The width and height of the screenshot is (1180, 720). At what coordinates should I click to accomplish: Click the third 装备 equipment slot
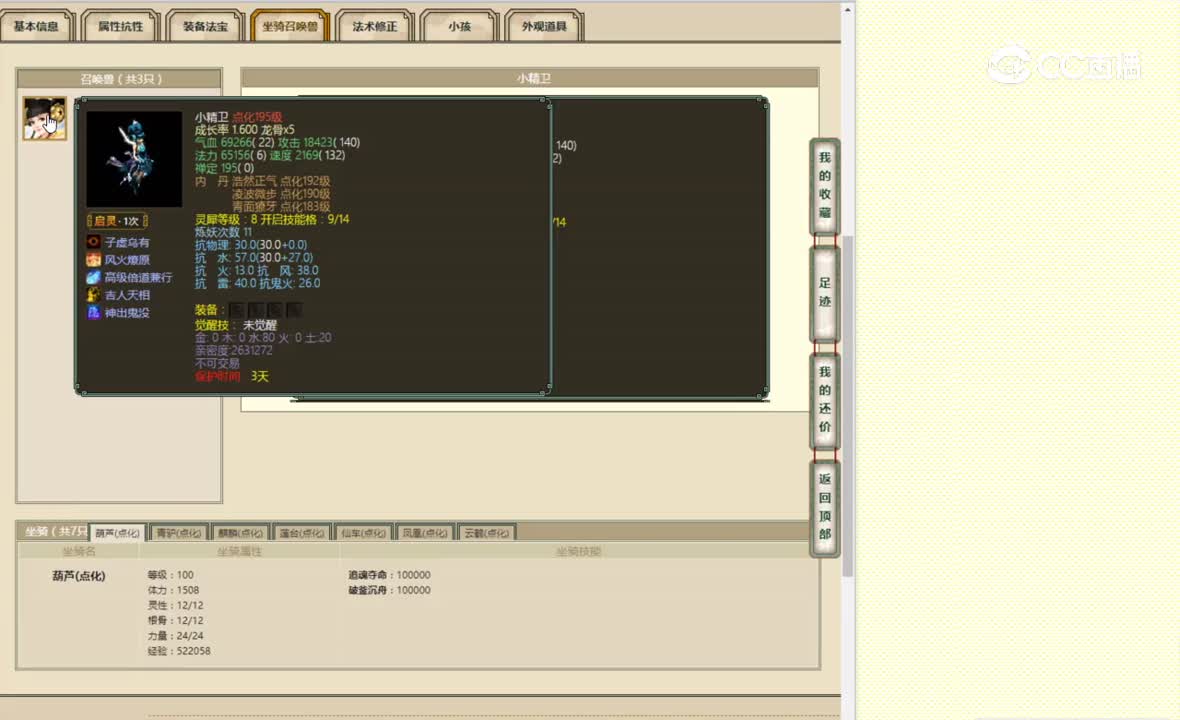point(275,310)
